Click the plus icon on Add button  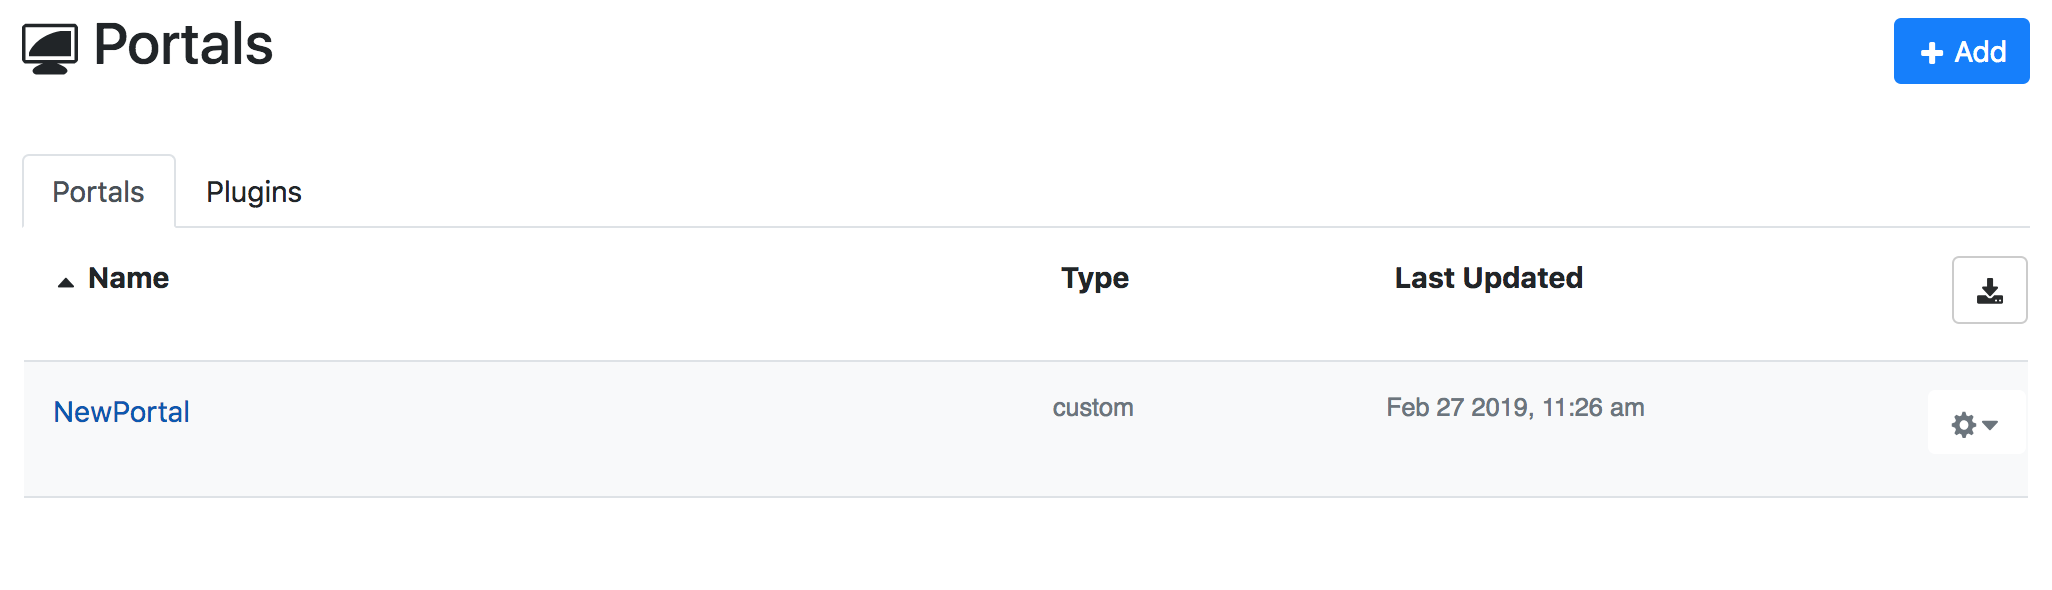pos(1932,53)
